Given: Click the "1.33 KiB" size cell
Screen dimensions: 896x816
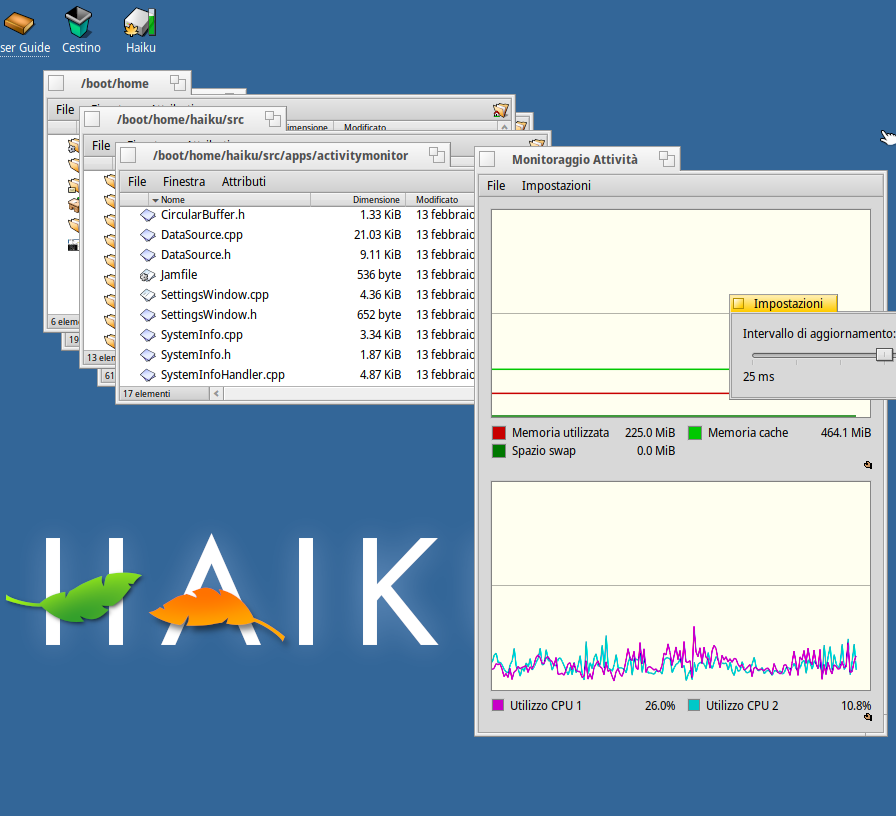Looking at the screenshot, I should 381,215.
